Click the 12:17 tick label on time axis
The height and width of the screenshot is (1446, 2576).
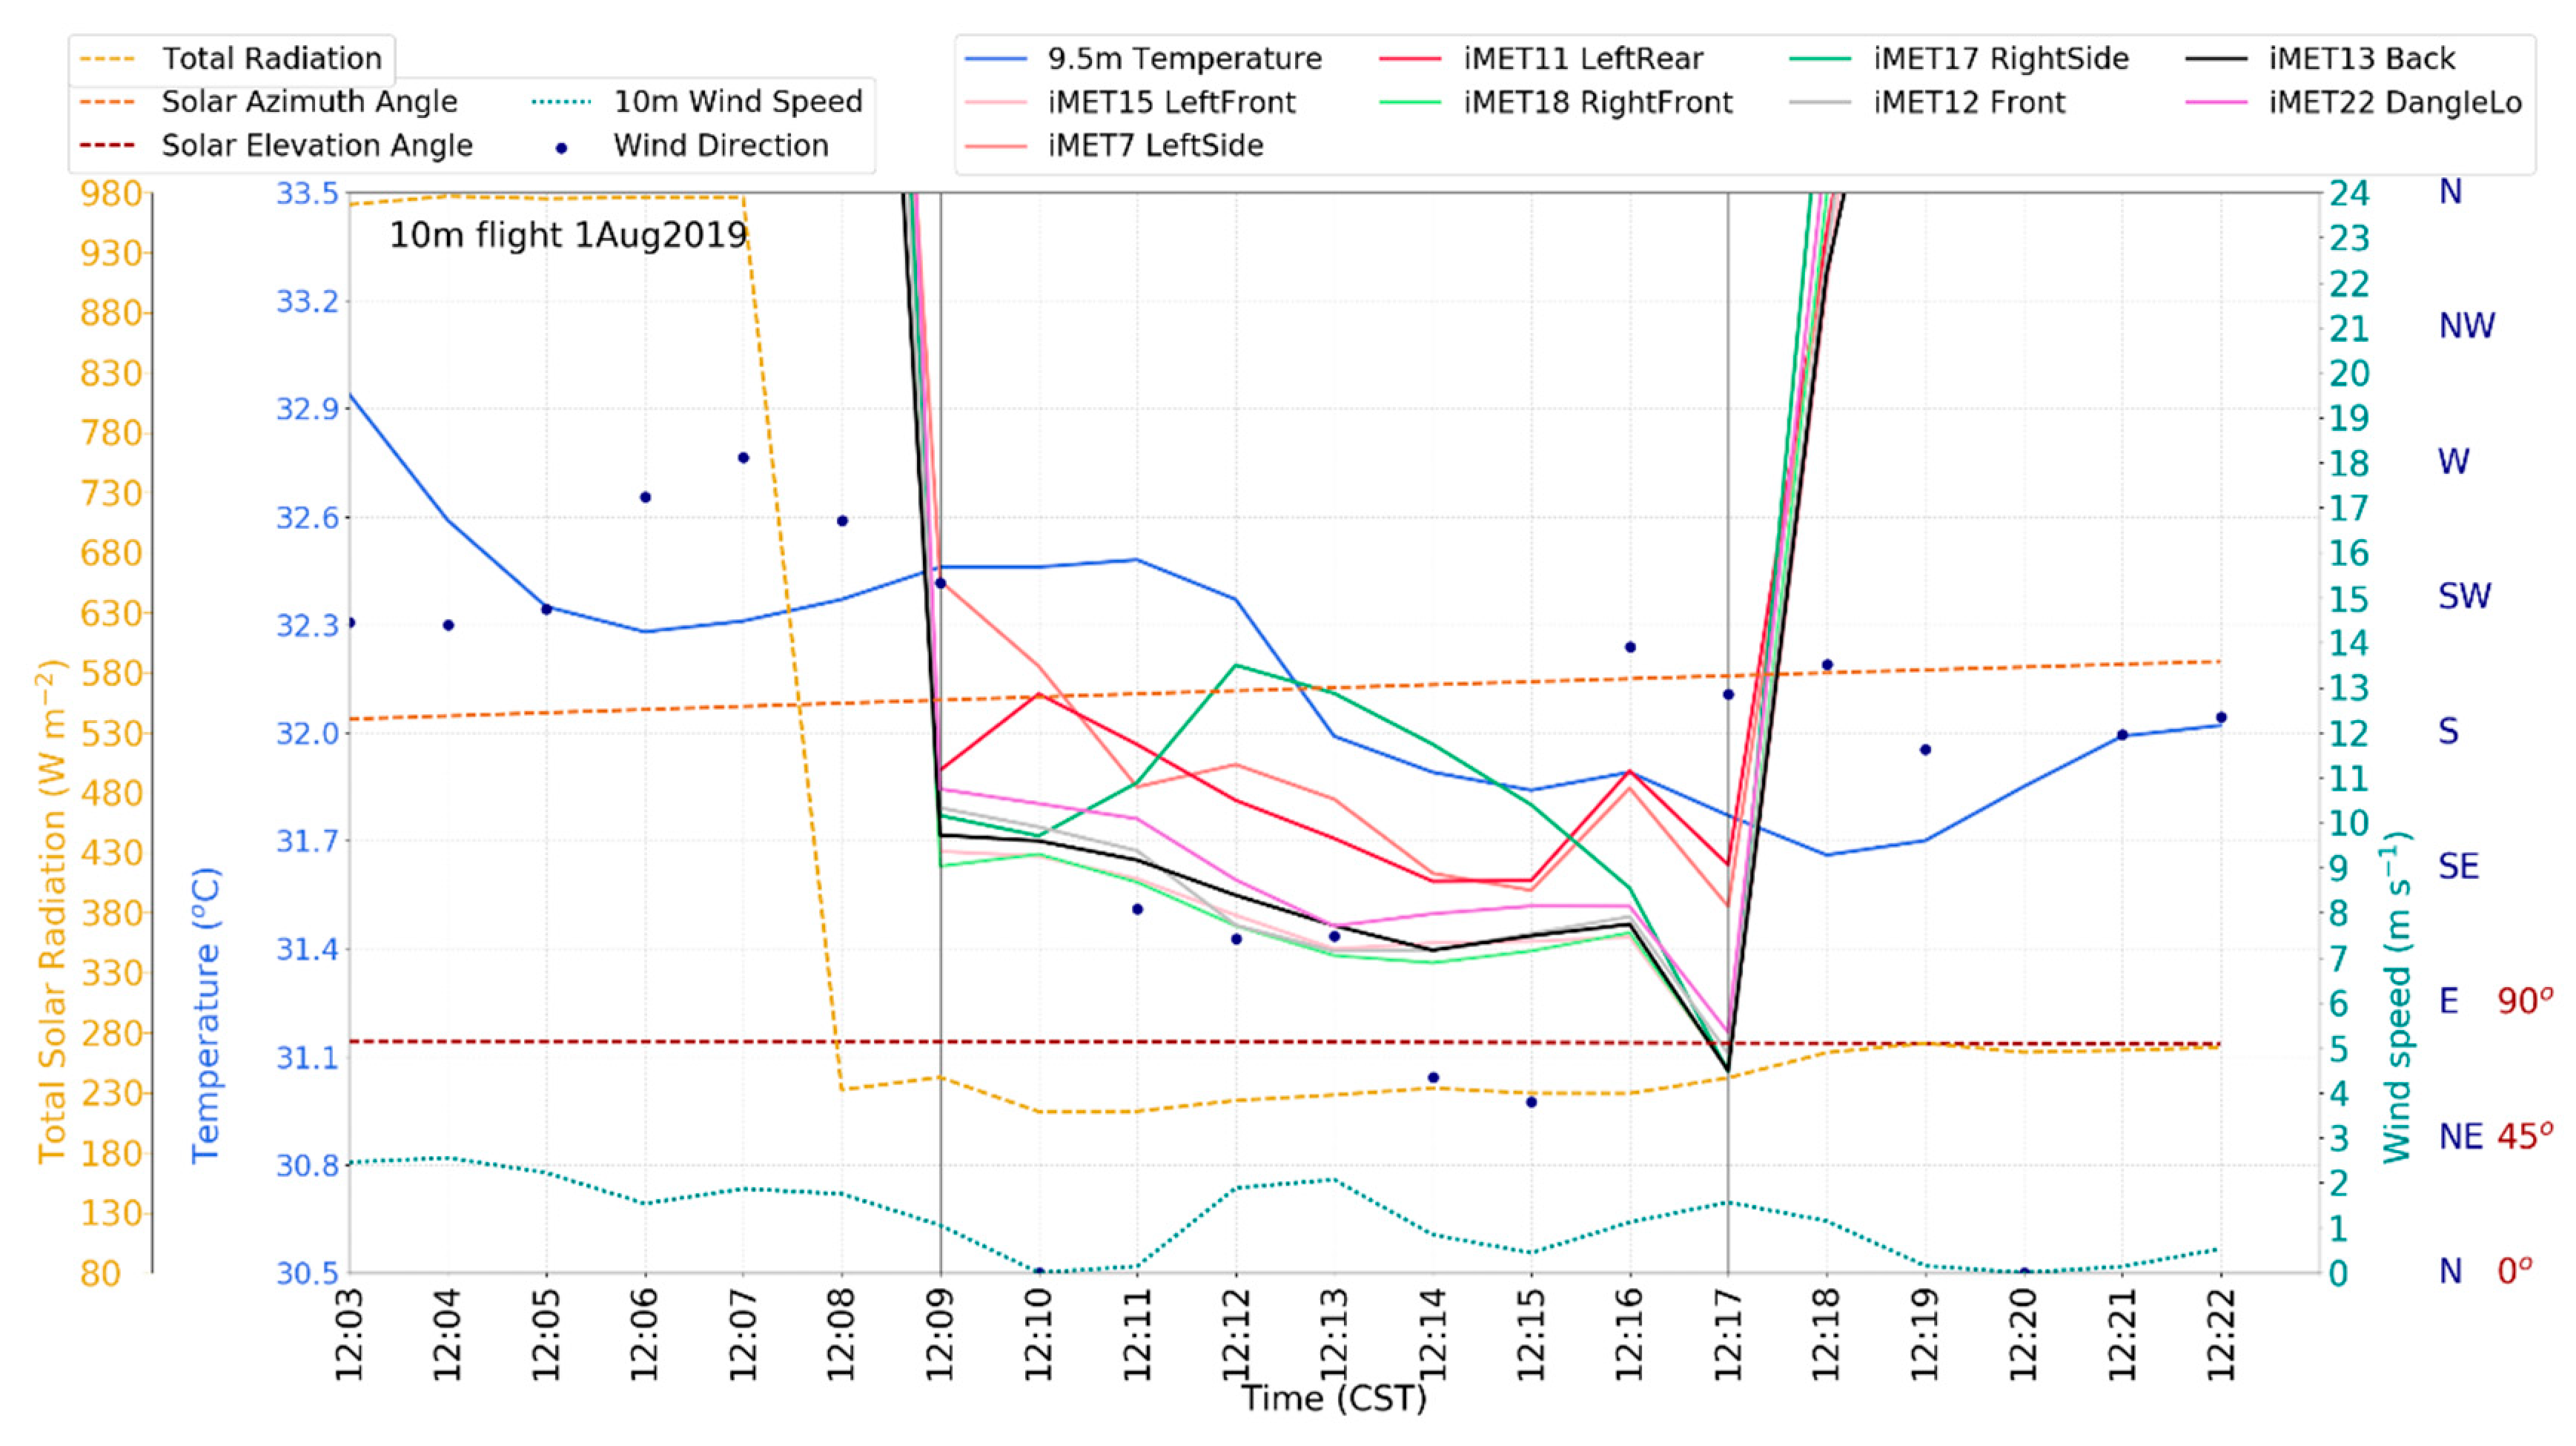pyautogui.click(x=1728, y=1336)
